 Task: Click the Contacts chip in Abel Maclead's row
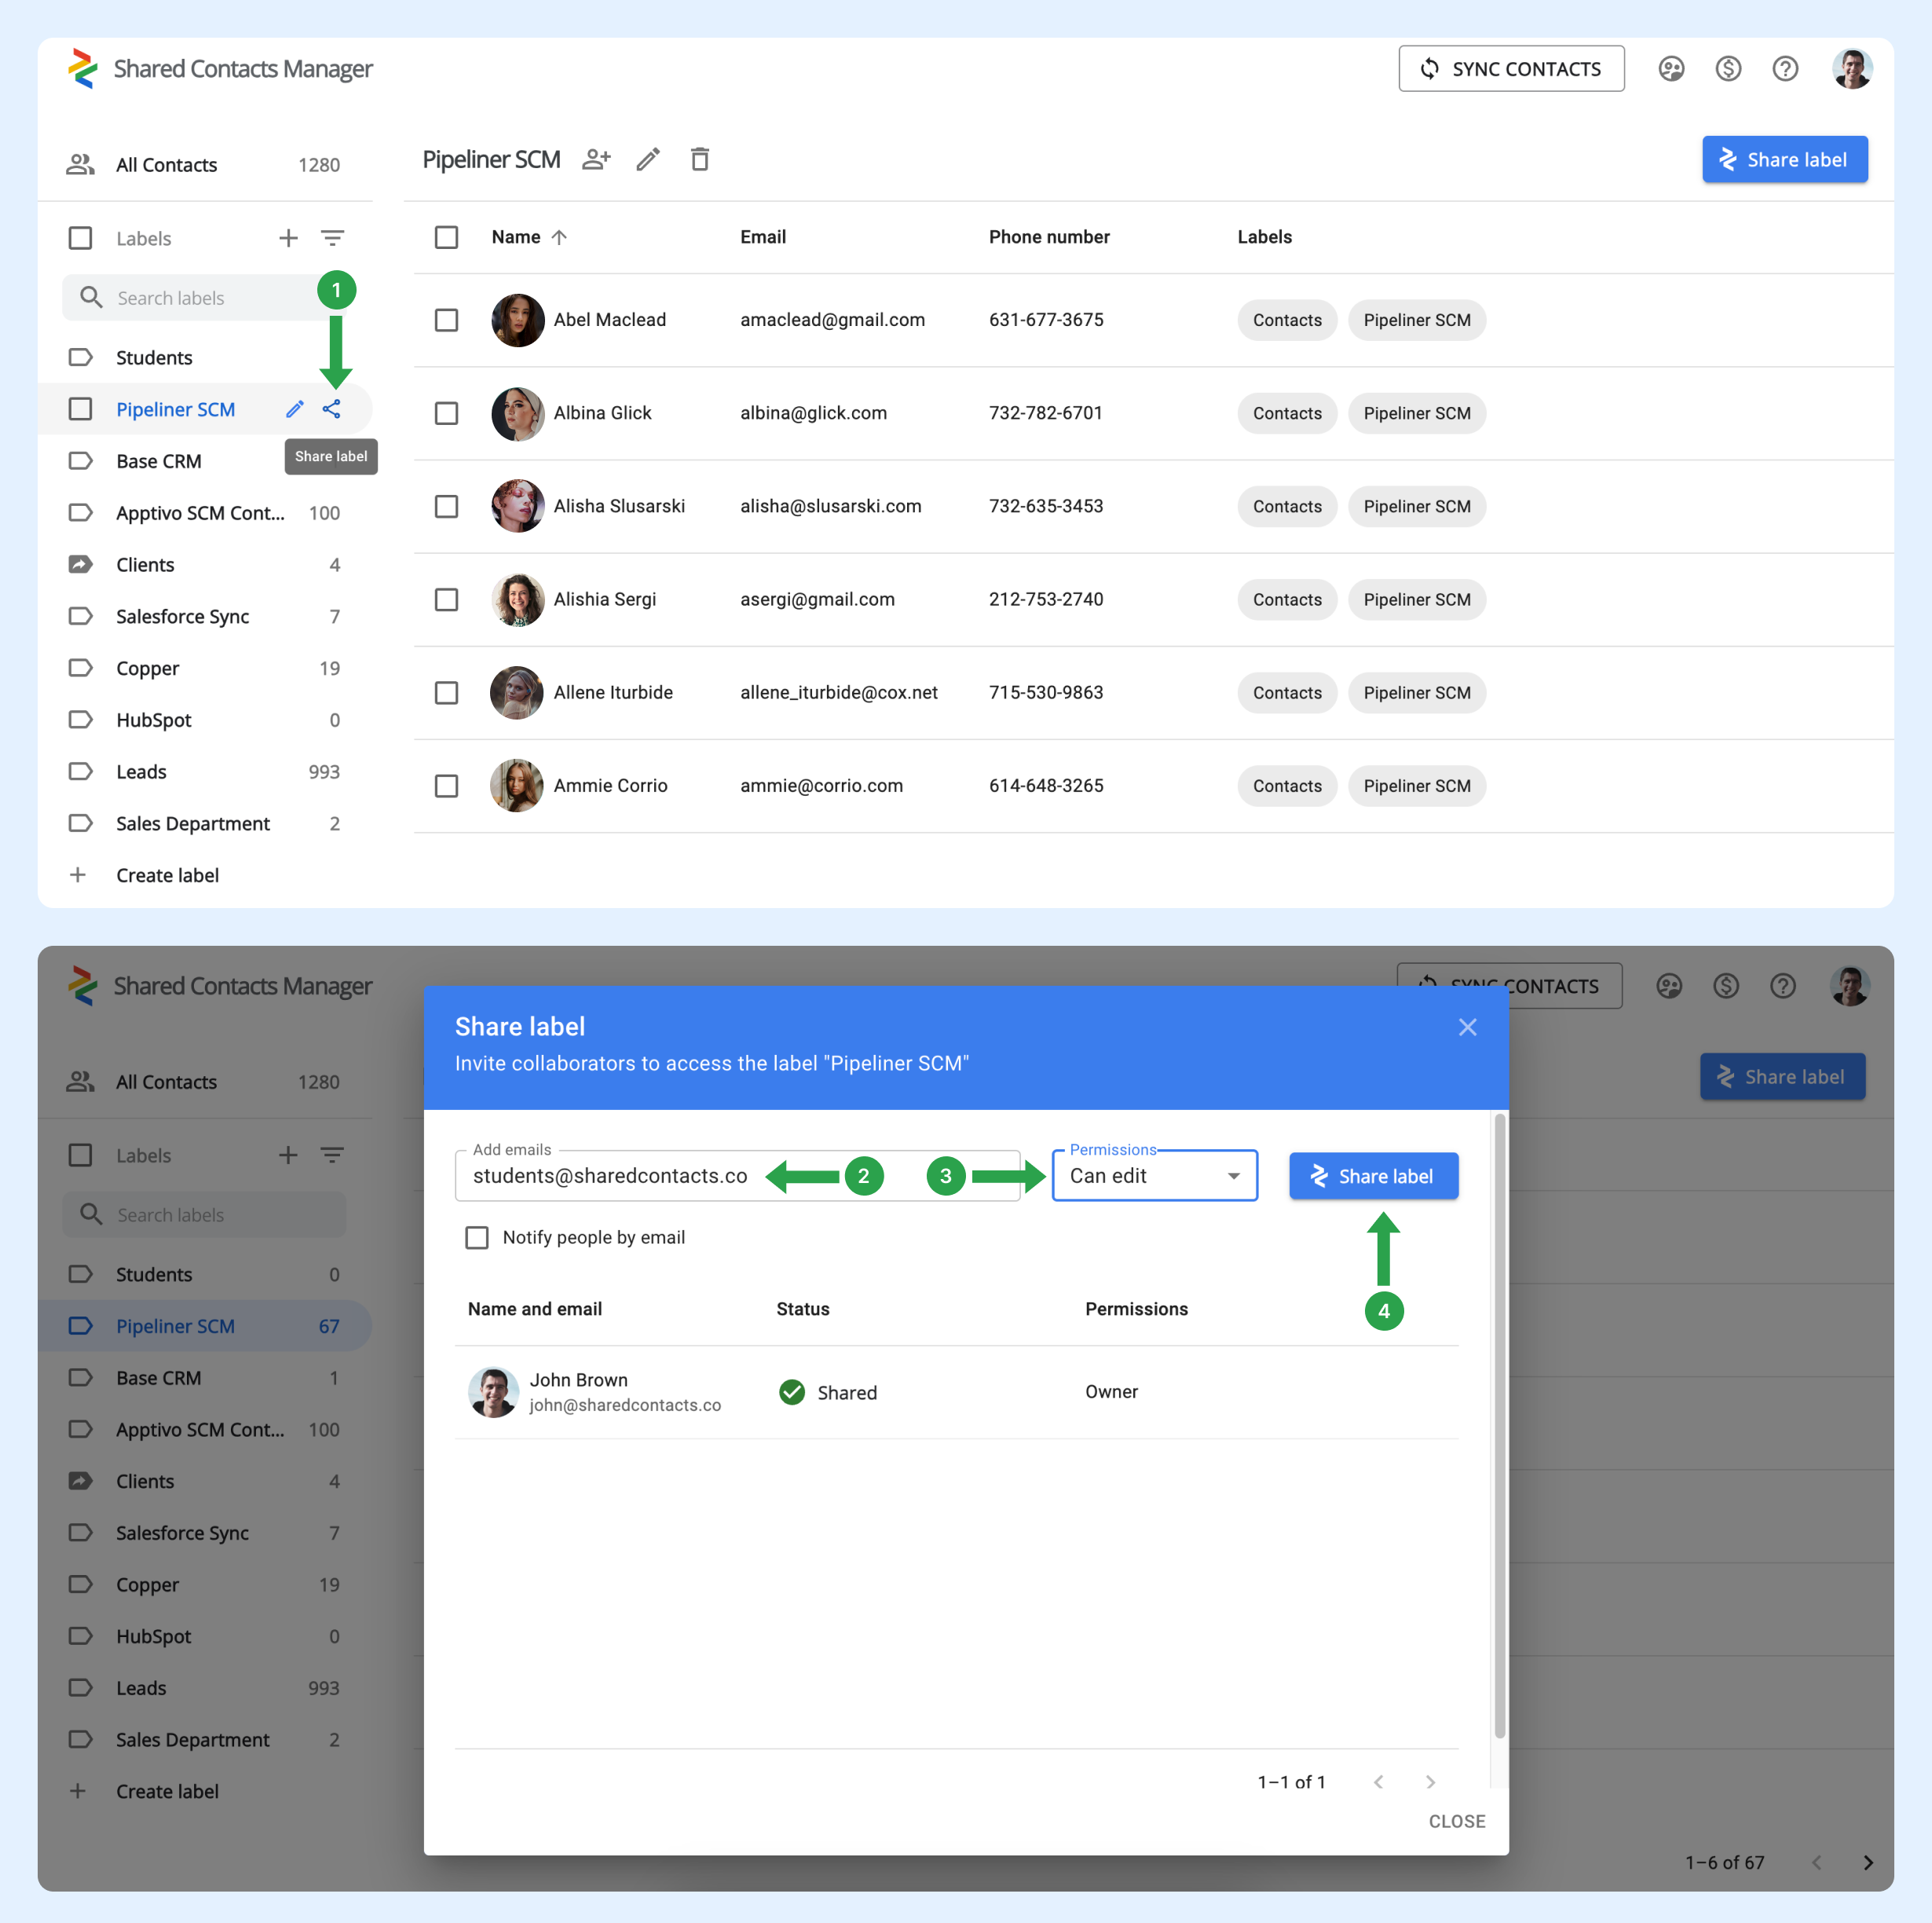(1287, 320)
